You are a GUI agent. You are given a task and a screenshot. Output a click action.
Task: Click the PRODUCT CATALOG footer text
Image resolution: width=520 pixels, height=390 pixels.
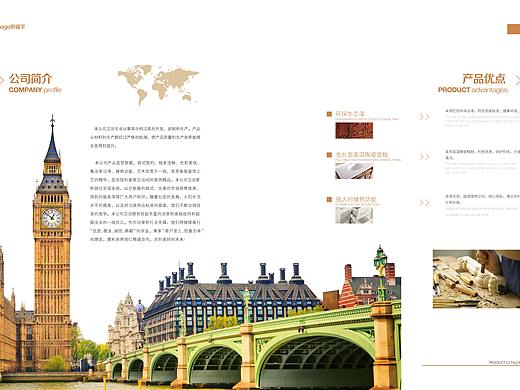(504, 362)
